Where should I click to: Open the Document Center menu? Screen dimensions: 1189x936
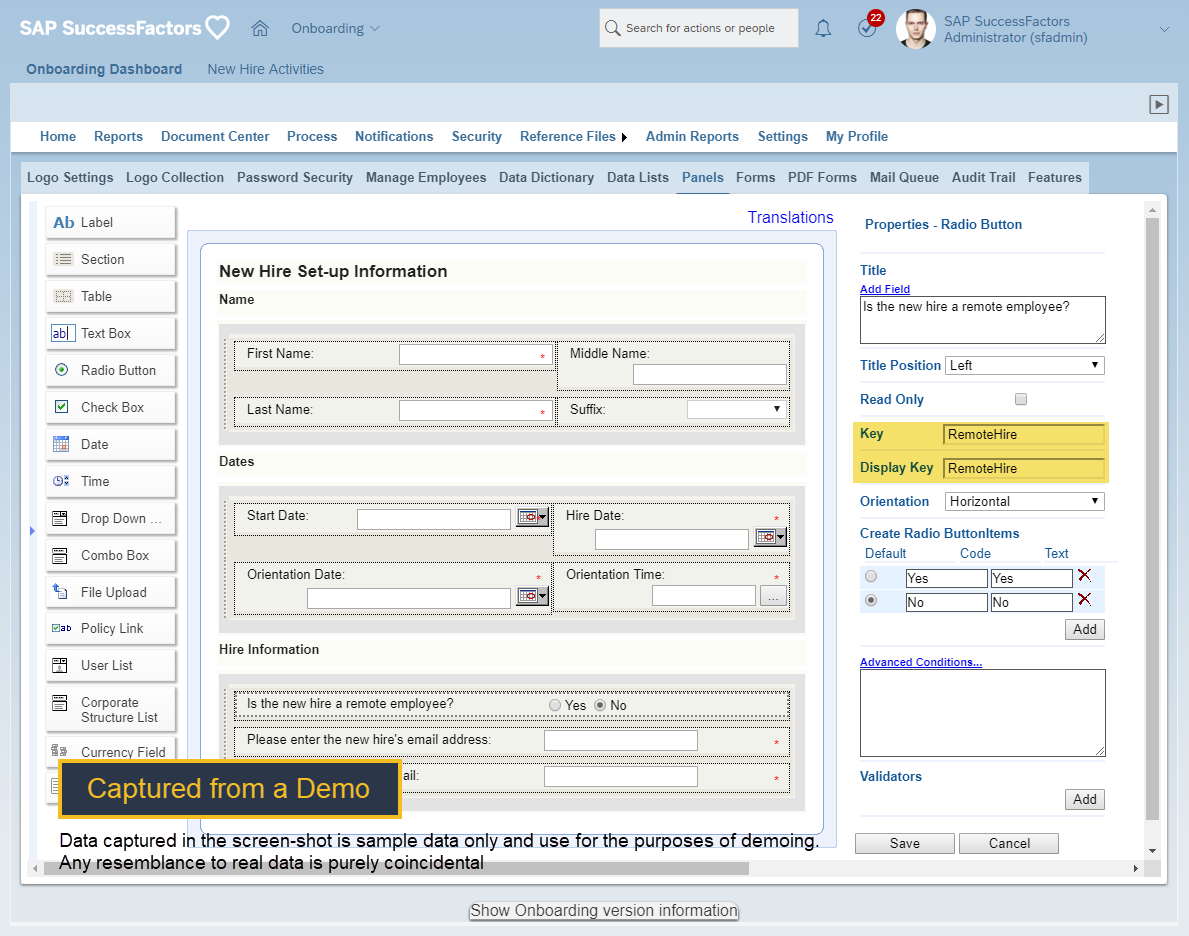[x=215, y=137]
